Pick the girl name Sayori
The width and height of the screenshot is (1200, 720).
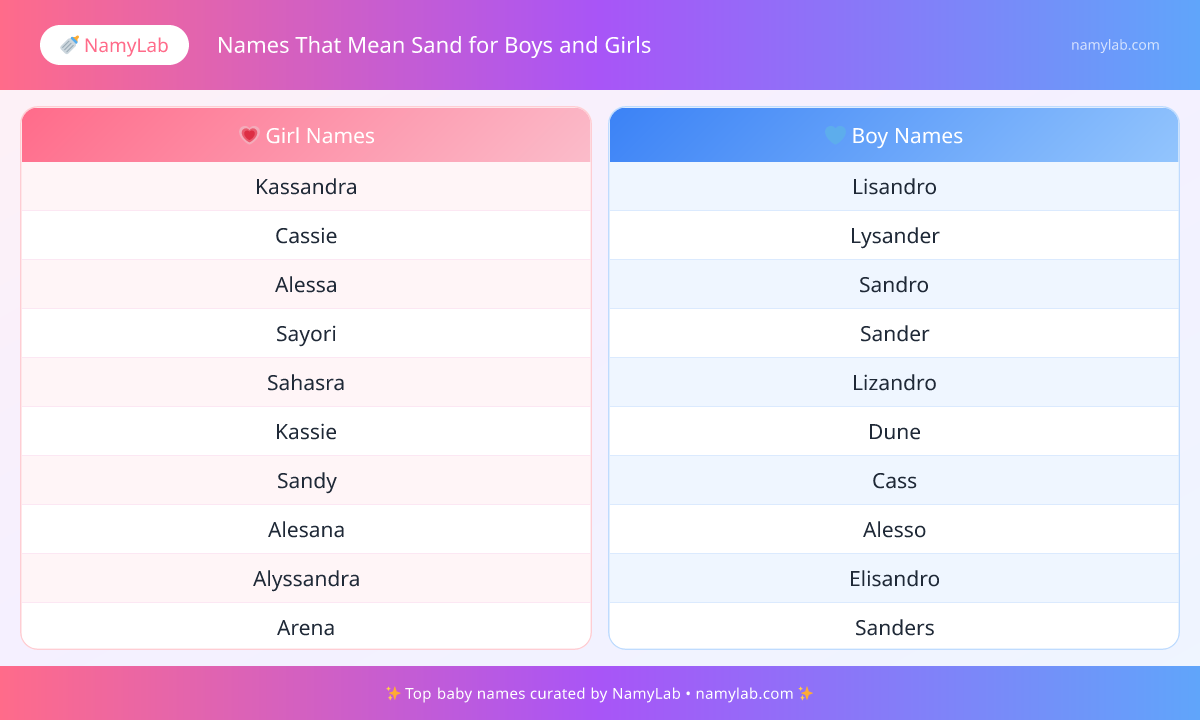point(306,334)
